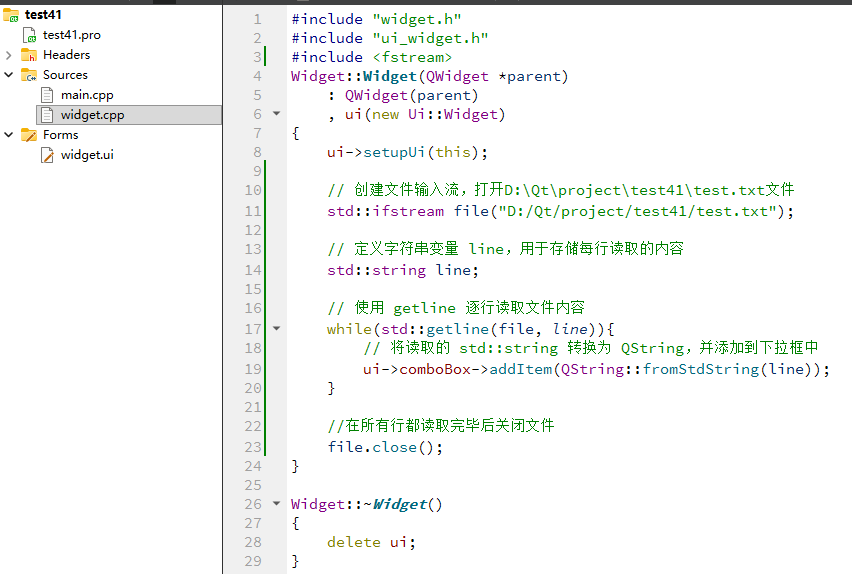Viewport: 852px width, 574px height.
Task: Select test41 project root in tree
Action: (x=43, y=15)
